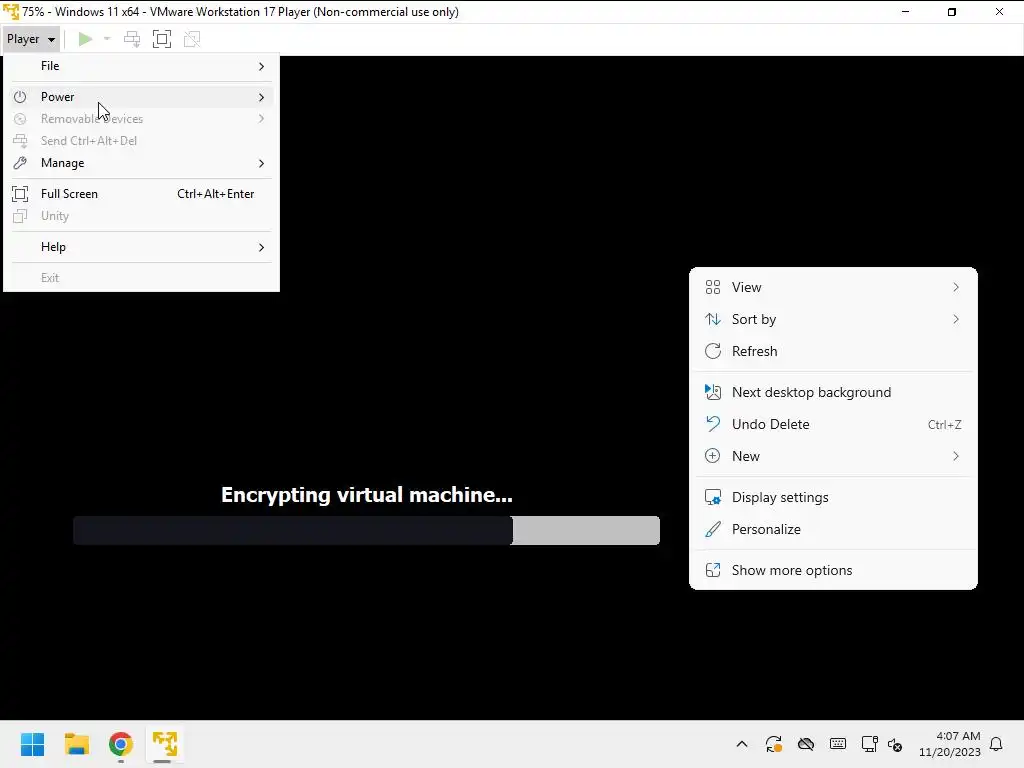Screen dimensions: 1024x768
Task: Click the encrypting progress bar
Action: (366, 530)
